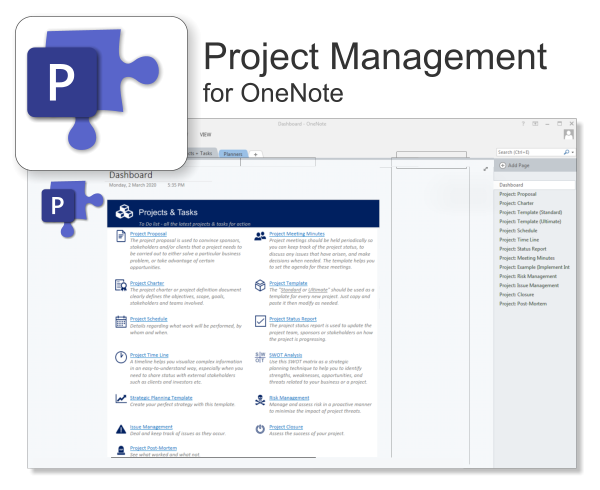Open the Risk Management link
Image resolution: width=600 pixels, height=490 pixels.
[x=289, y=398]
